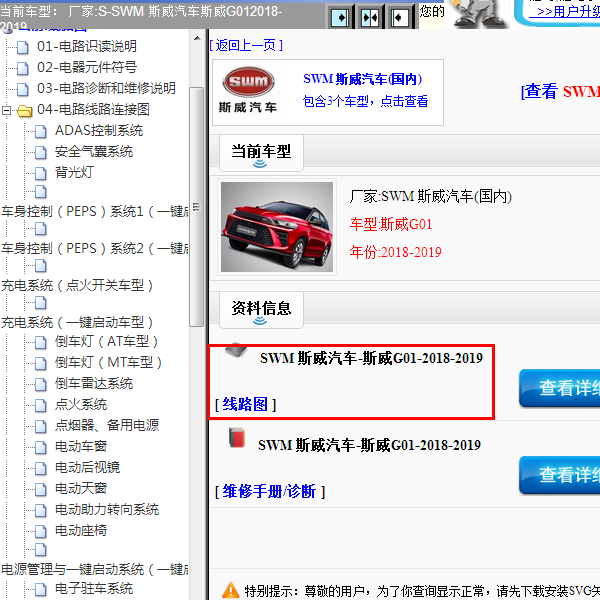Click page icon beside 倒车雷达系统
This screenshot has width=600, height=600.
click(41, 384)
